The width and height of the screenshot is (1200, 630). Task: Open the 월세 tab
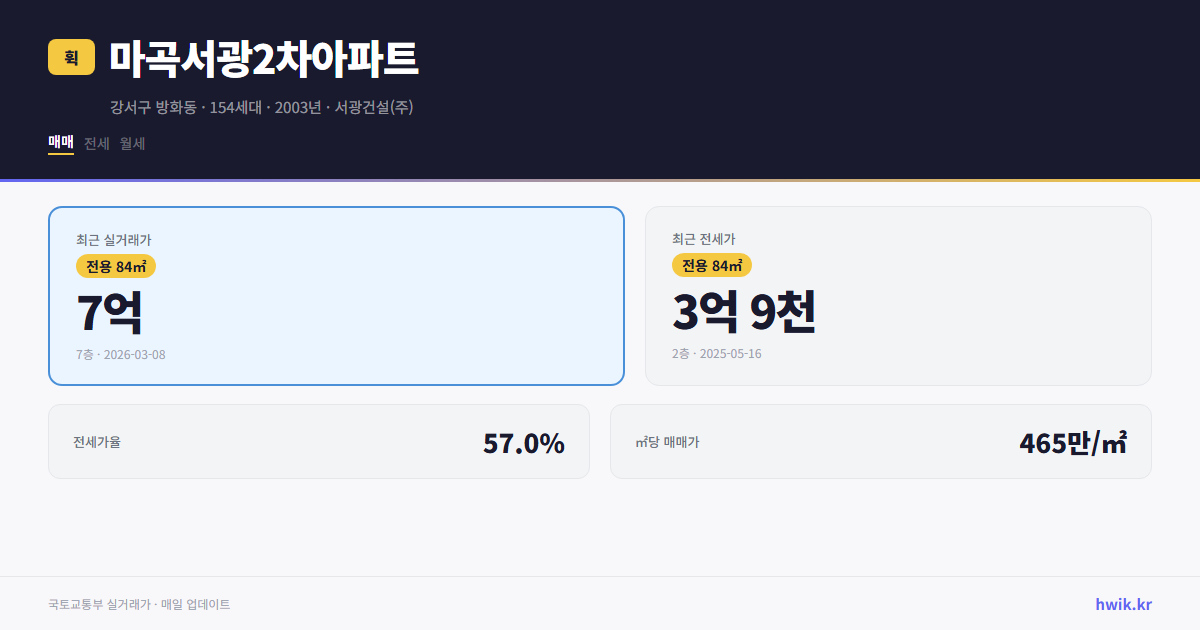coord(131,143)
